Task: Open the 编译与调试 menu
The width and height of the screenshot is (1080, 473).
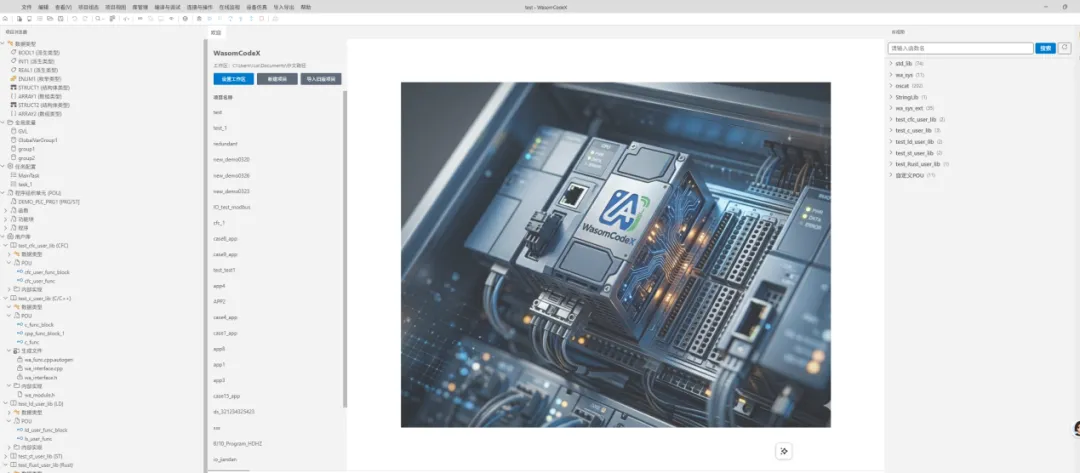Action: 165,6
